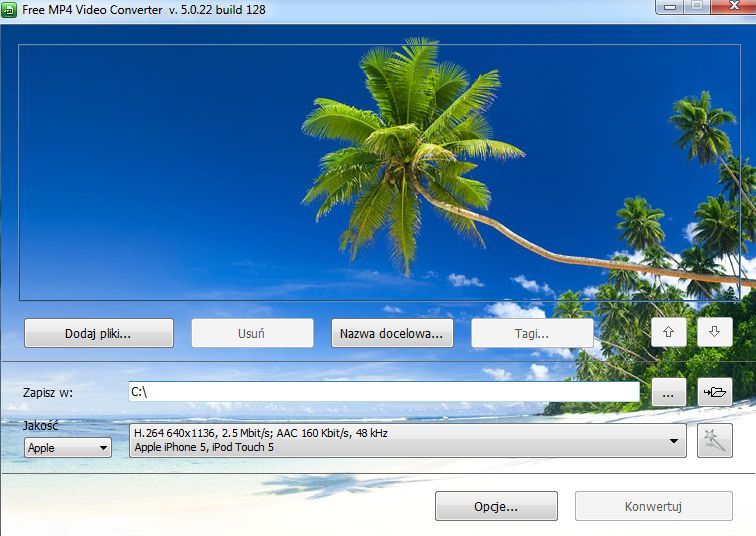Open the Opcje... settings

(x=496, y=506)
